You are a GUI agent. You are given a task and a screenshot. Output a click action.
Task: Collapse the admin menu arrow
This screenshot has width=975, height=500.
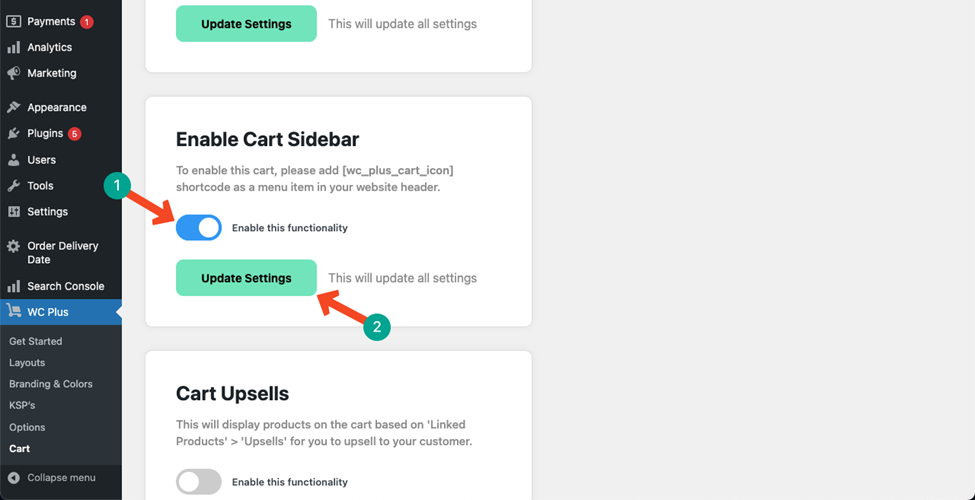coord(13,478)
